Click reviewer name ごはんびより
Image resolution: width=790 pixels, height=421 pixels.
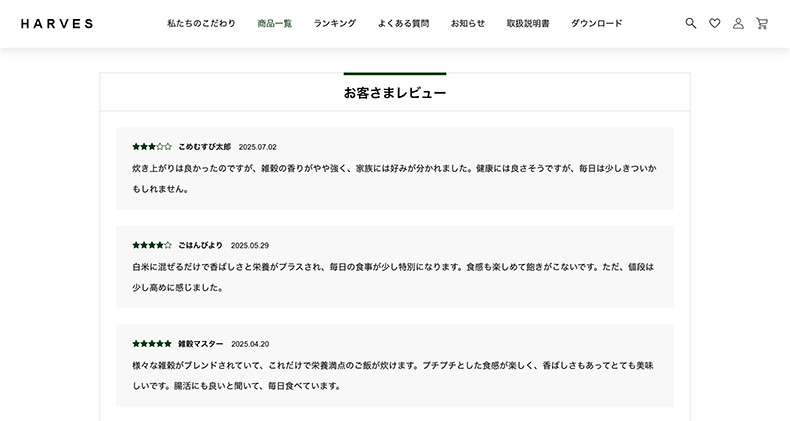(x=201, y=245)
